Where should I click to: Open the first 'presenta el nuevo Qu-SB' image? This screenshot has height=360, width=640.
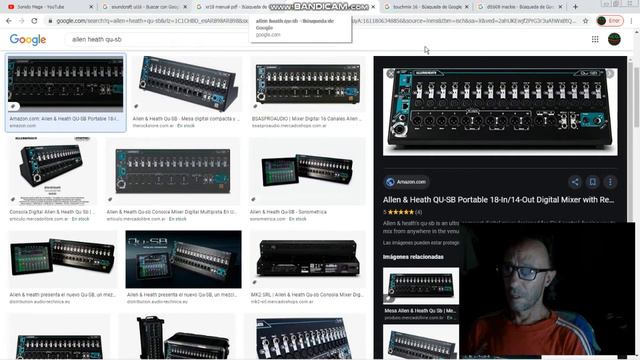pos(63,259)
